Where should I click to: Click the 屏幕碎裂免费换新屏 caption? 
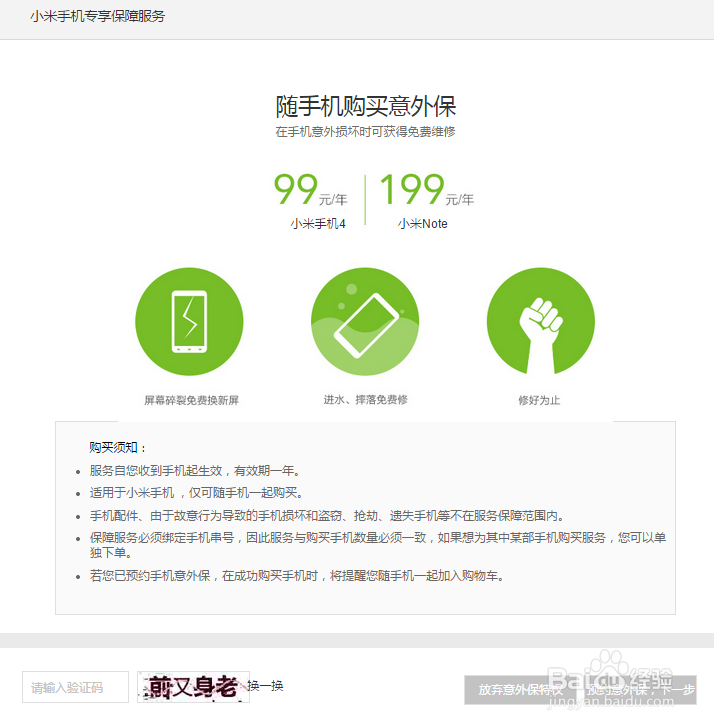click(191, 400)
